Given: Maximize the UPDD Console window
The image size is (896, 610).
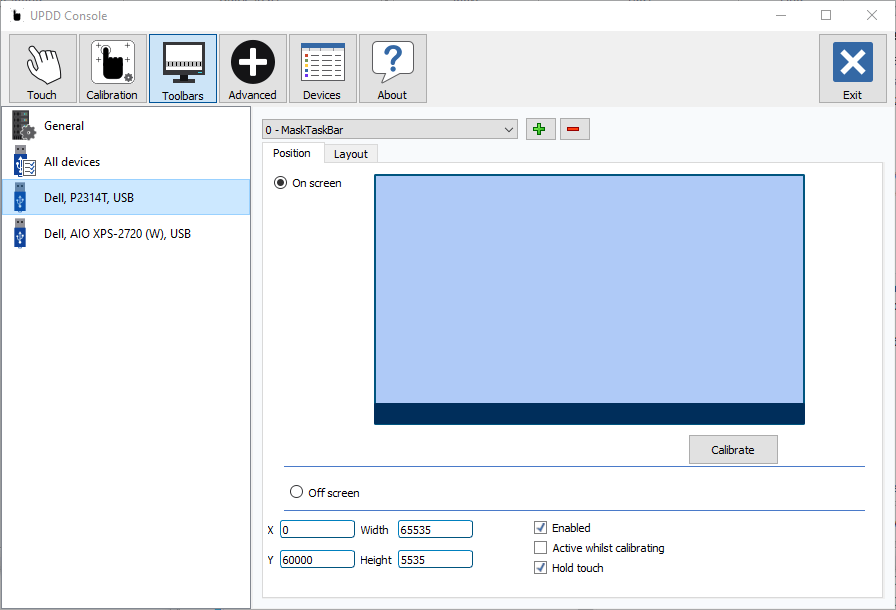Looking at the screenshot, I should click(x=826, y=15).
